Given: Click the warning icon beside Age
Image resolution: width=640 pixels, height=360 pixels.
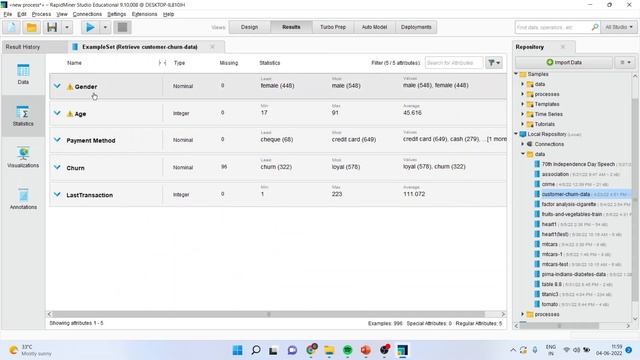Looking at the screenshot, I should pos(70,113).
